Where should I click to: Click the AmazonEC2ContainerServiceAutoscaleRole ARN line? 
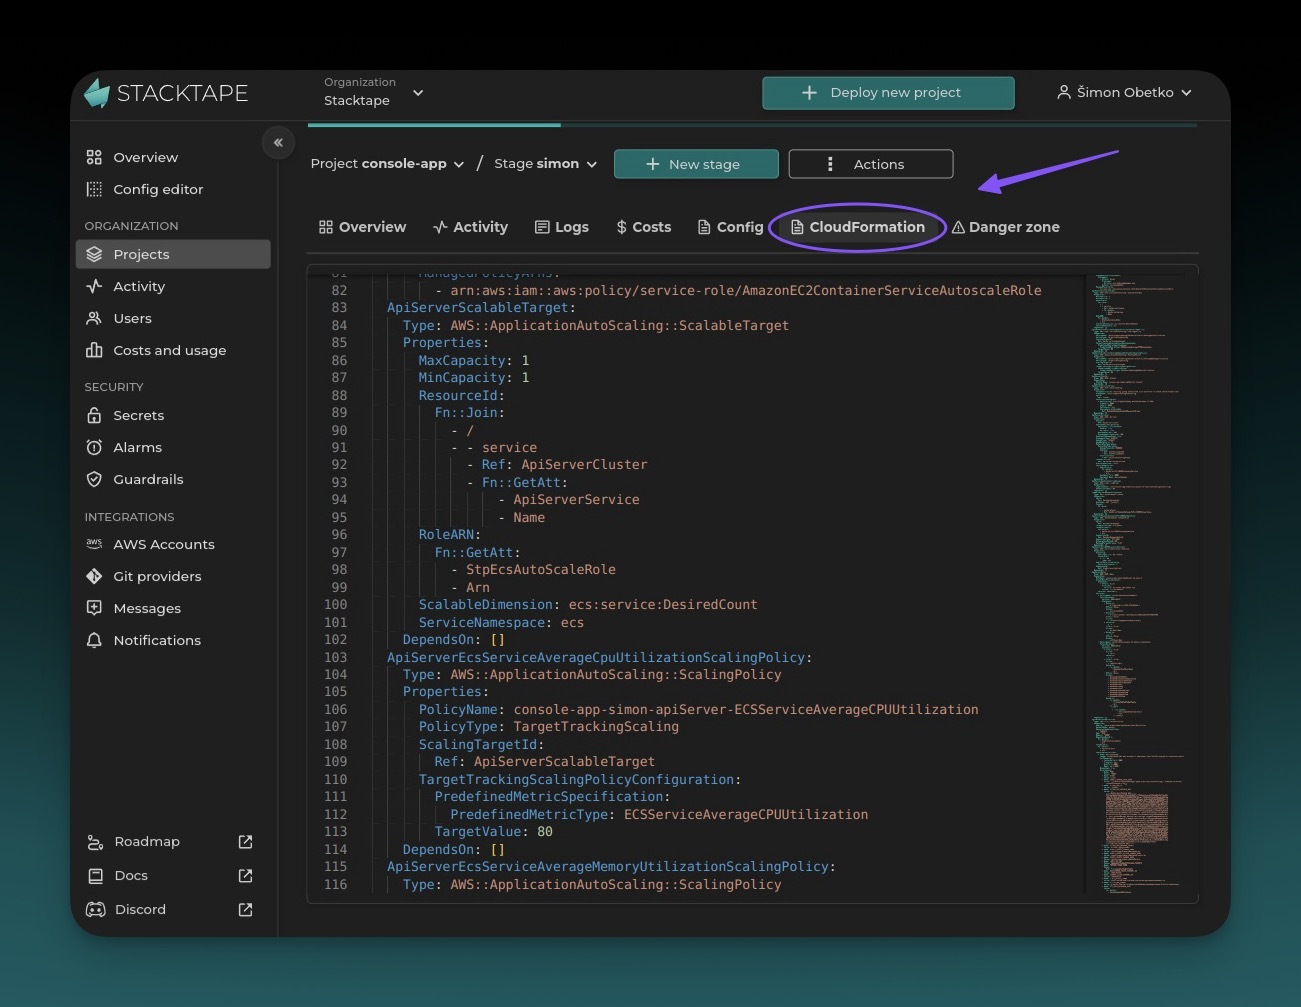[x=738, y=290]
